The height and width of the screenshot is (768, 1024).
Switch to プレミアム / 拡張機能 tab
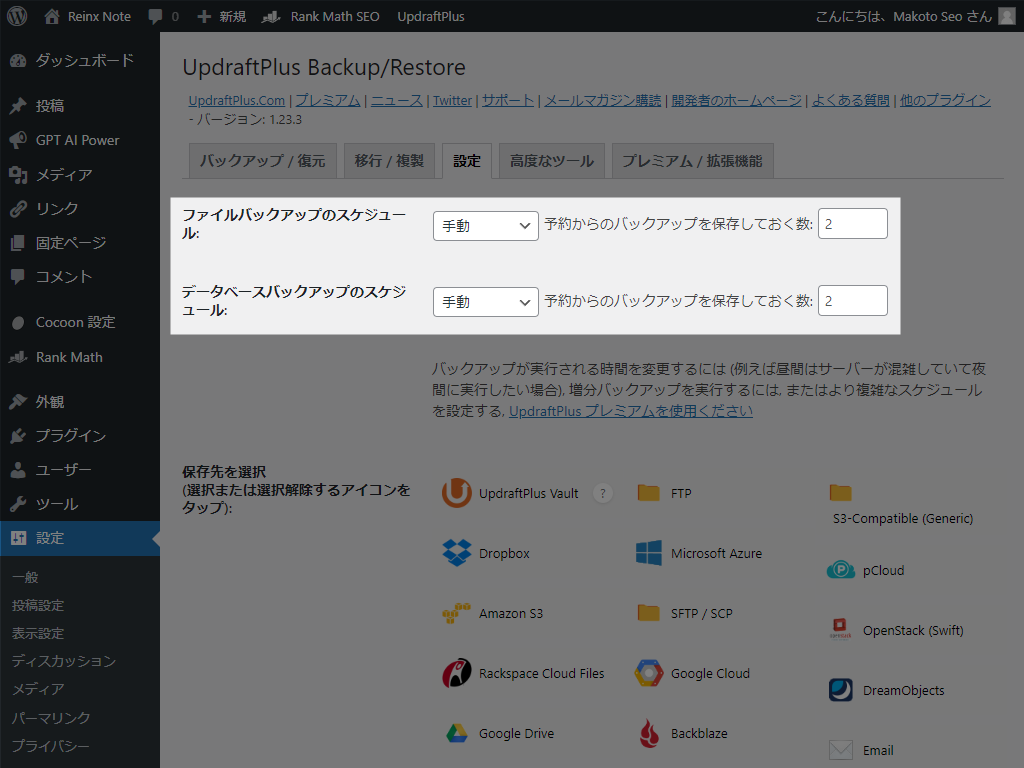click(692, 161)
